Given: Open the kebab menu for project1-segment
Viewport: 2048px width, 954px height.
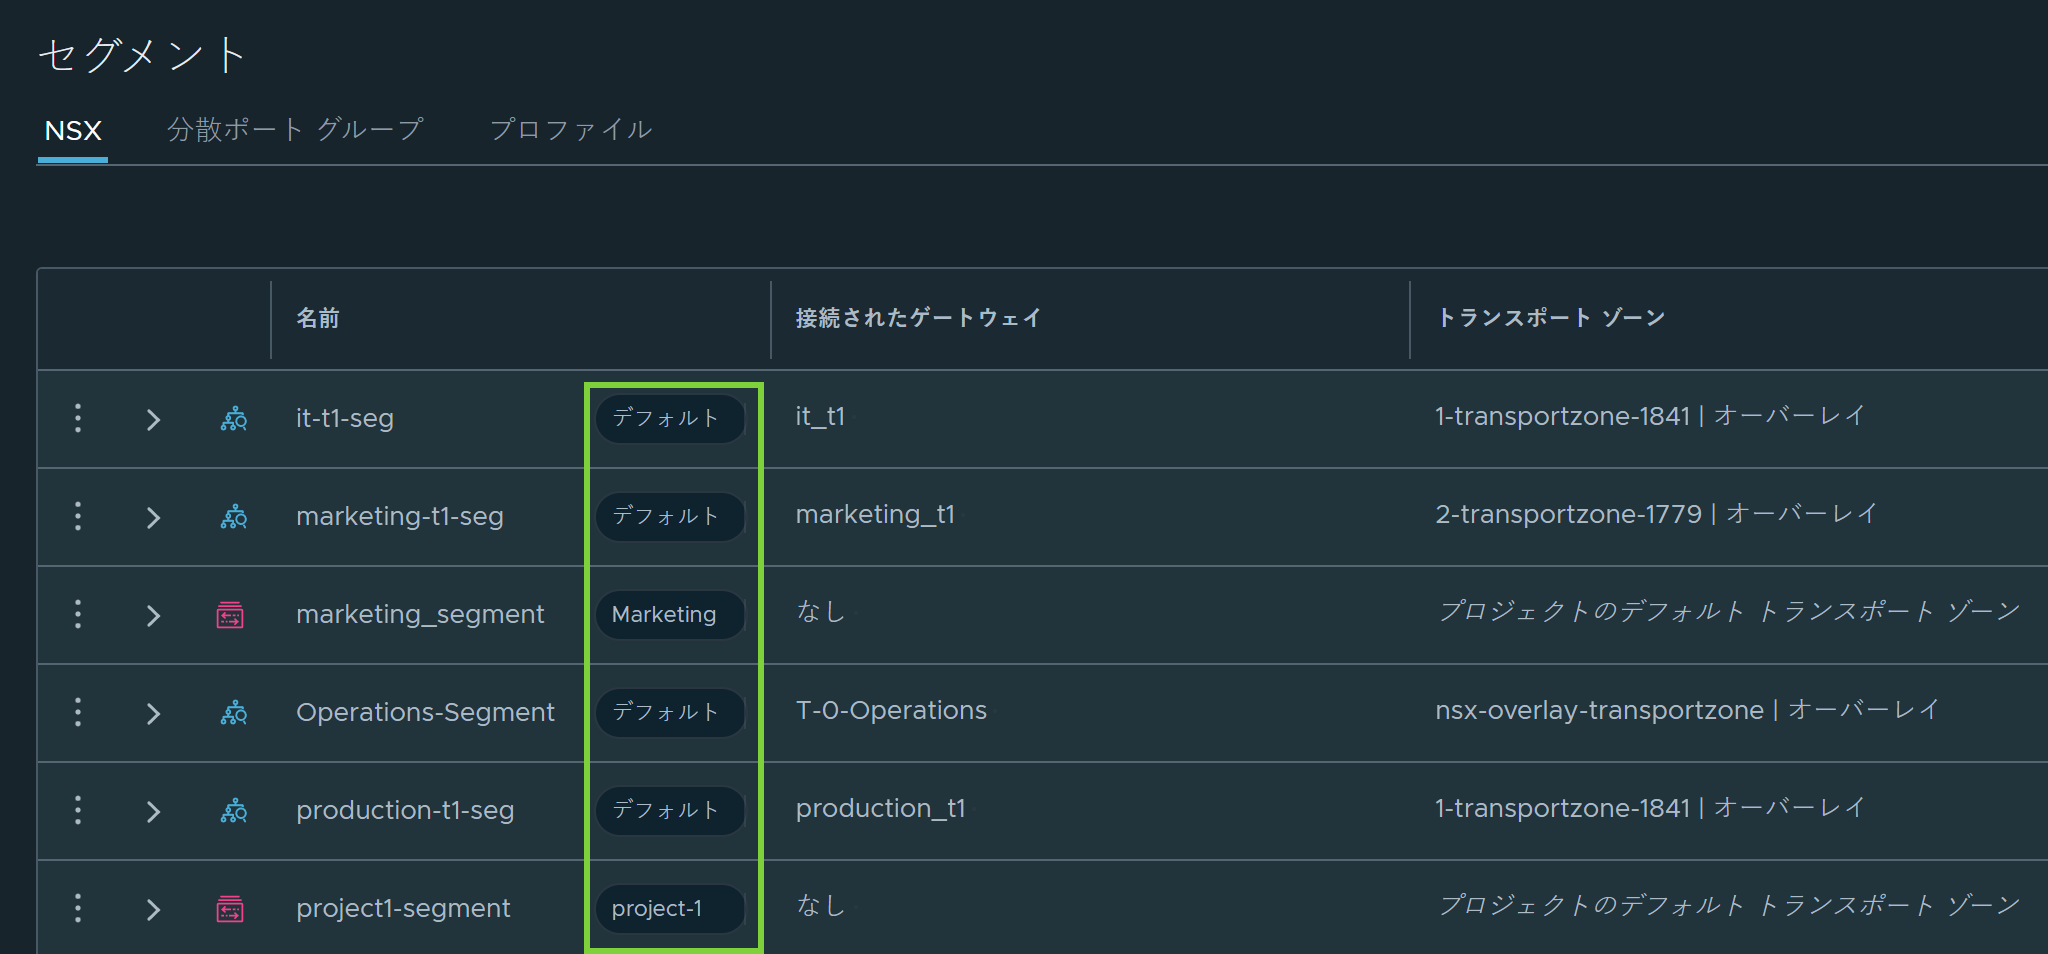Looking at the screenshot, I should [78, 908].
